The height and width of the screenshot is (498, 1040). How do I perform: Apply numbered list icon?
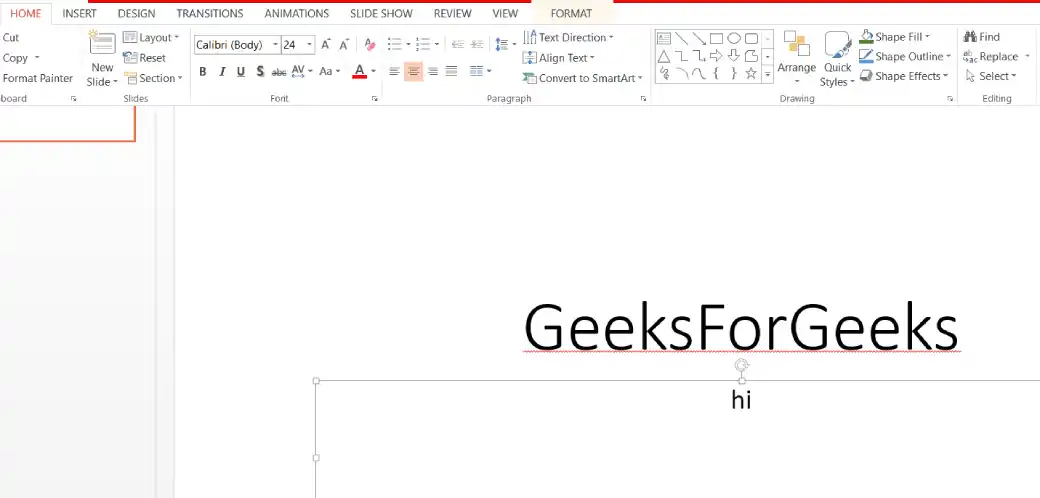tap(422, 44)
